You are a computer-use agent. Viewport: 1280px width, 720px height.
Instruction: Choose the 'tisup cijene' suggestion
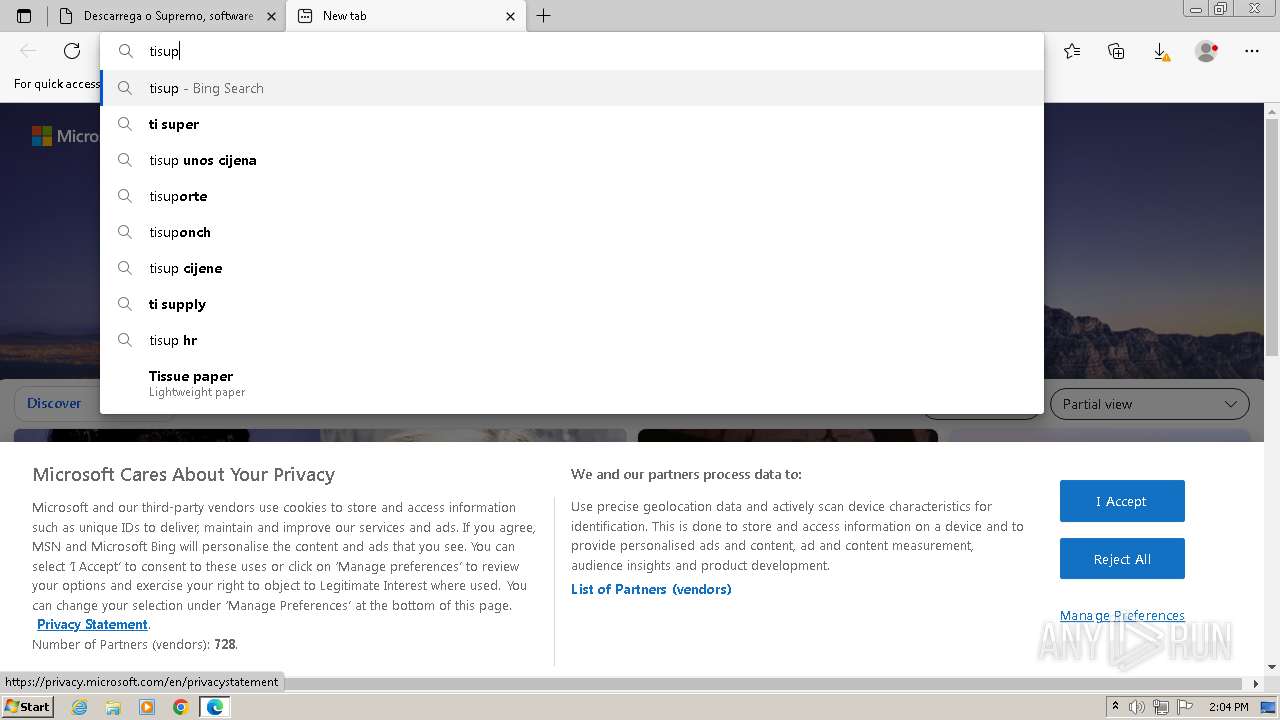tap(572, 268)
